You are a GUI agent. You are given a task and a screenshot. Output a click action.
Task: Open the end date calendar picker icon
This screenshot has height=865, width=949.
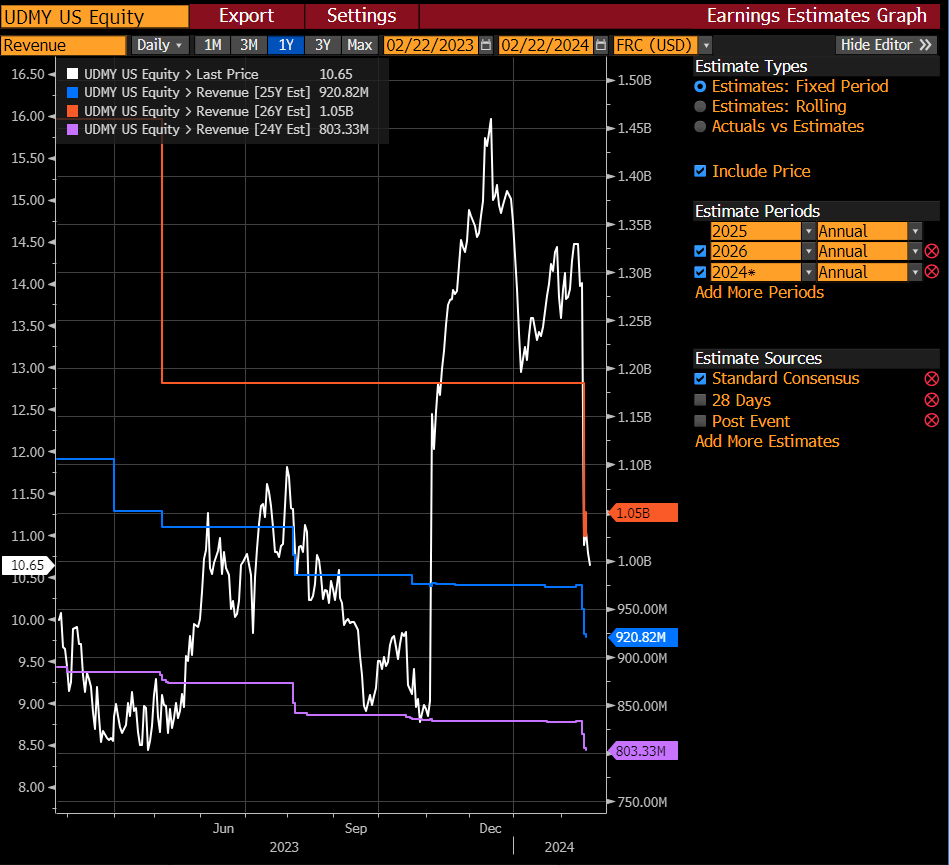(x=600, y=45)
